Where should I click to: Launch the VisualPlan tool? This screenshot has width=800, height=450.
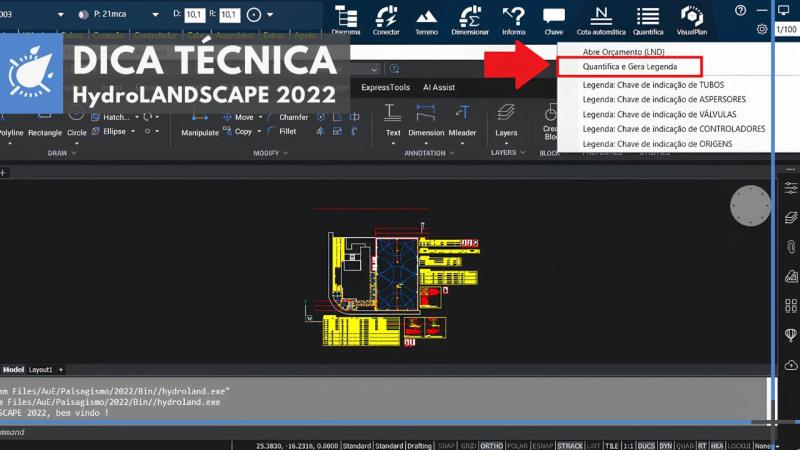coord(692,20)
